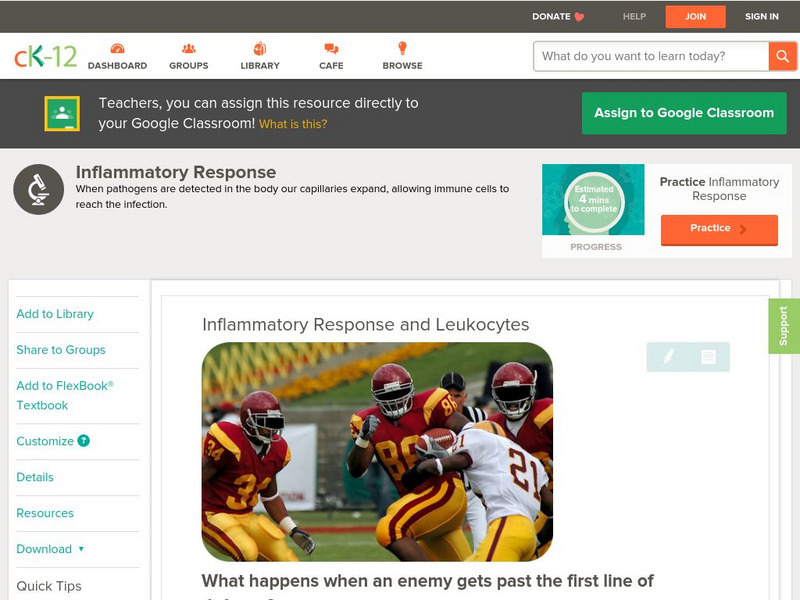The height and width of the screenshot is (600, 800).
Task: Click the Donate heart icon
Action: coord(579,17)
